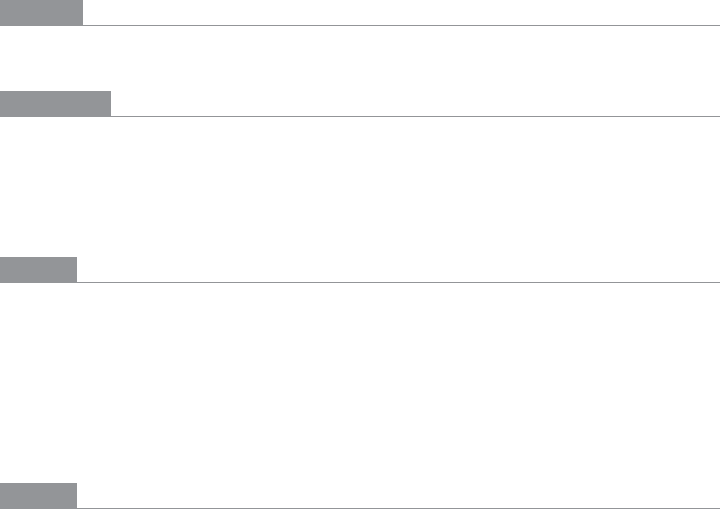Screen dimensions: 720x509
Task: Click the divider line beside the third gray block
Action: (398, 282)
